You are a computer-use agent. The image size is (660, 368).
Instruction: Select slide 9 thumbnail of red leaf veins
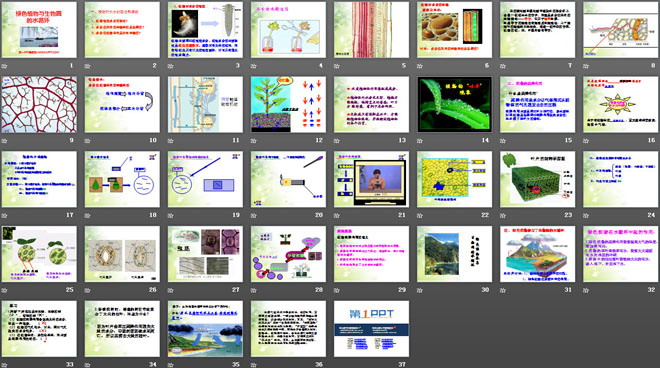tap(39, 104)
